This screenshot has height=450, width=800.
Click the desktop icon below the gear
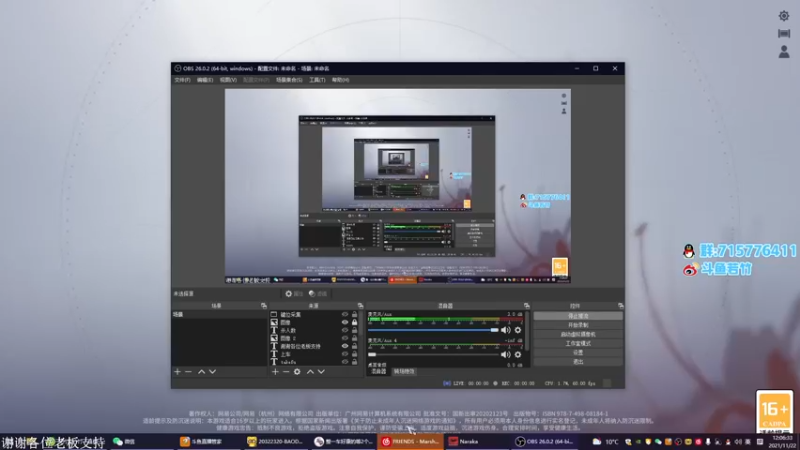pyautogui.click(x=784, y=33)
